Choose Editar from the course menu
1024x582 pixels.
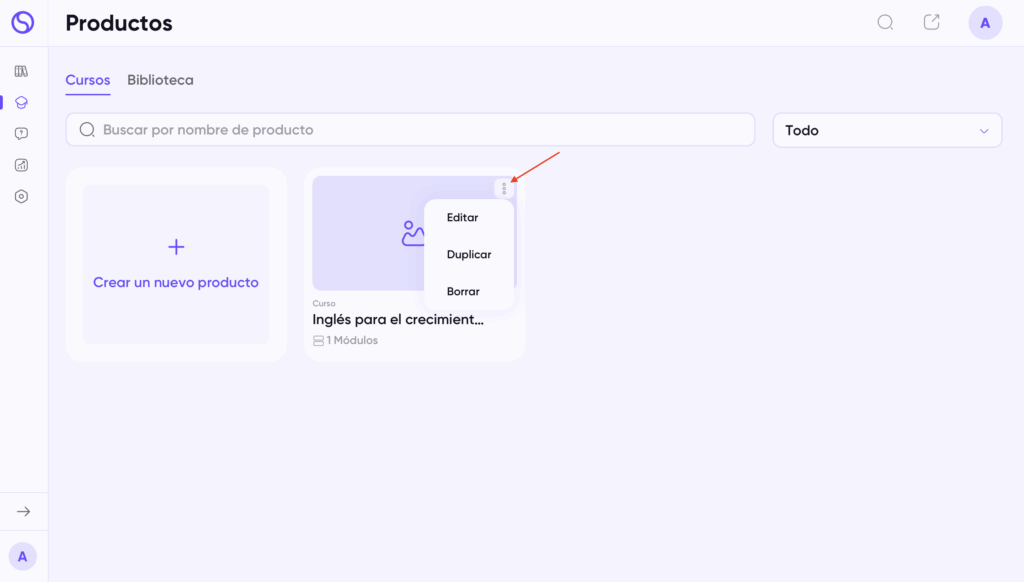[463, 217]
